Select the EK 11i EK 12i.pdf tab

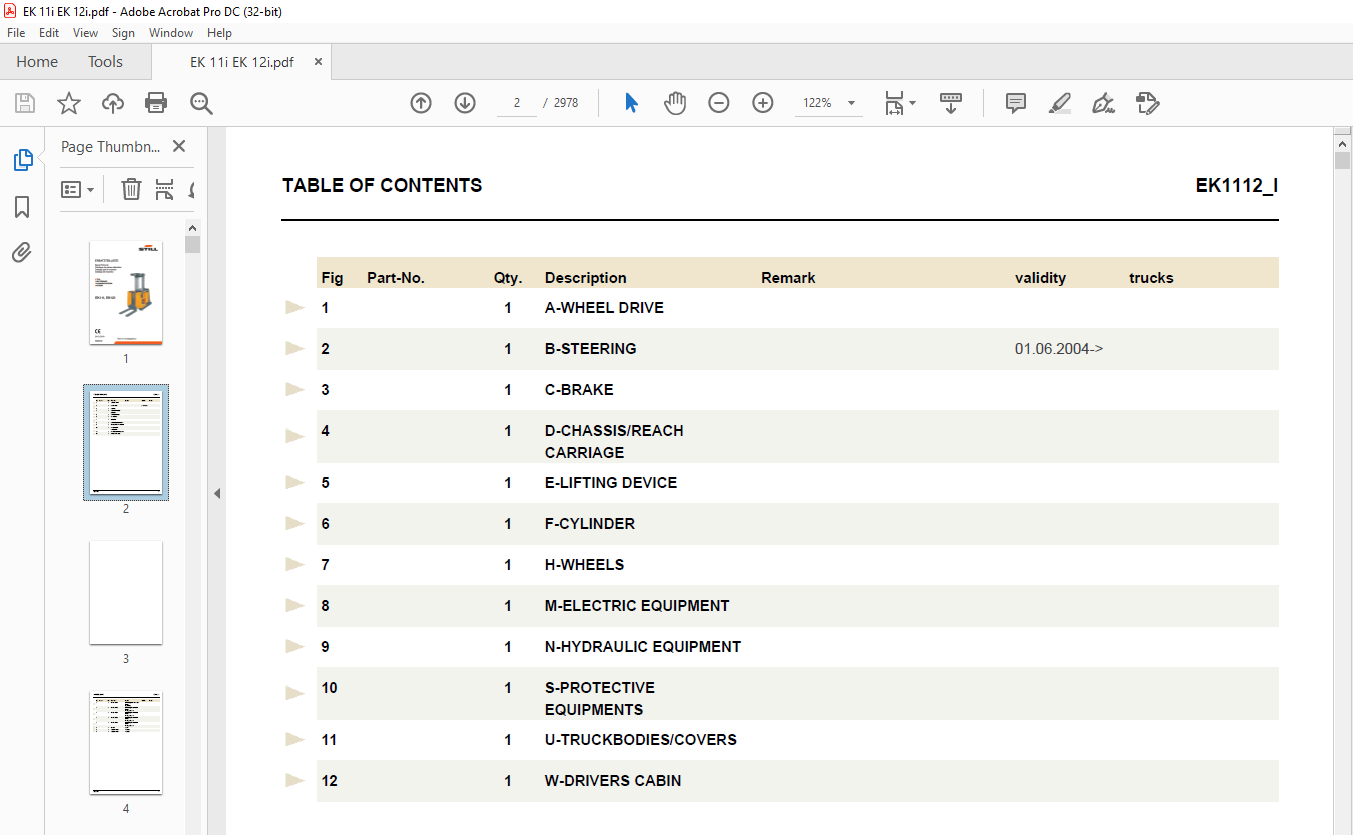pyautogui.click(x=242, y=62)
